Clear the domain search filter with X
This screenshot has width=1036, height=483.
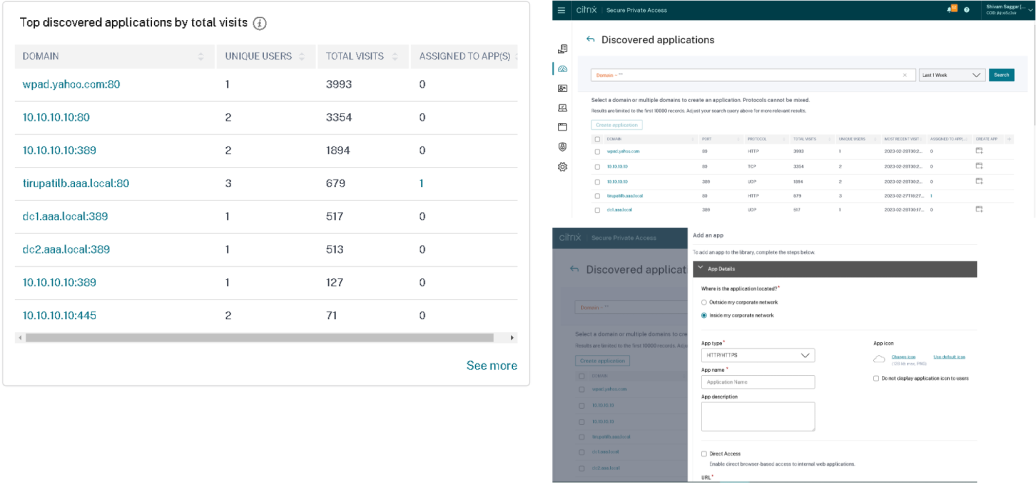[x=904, y=75]
